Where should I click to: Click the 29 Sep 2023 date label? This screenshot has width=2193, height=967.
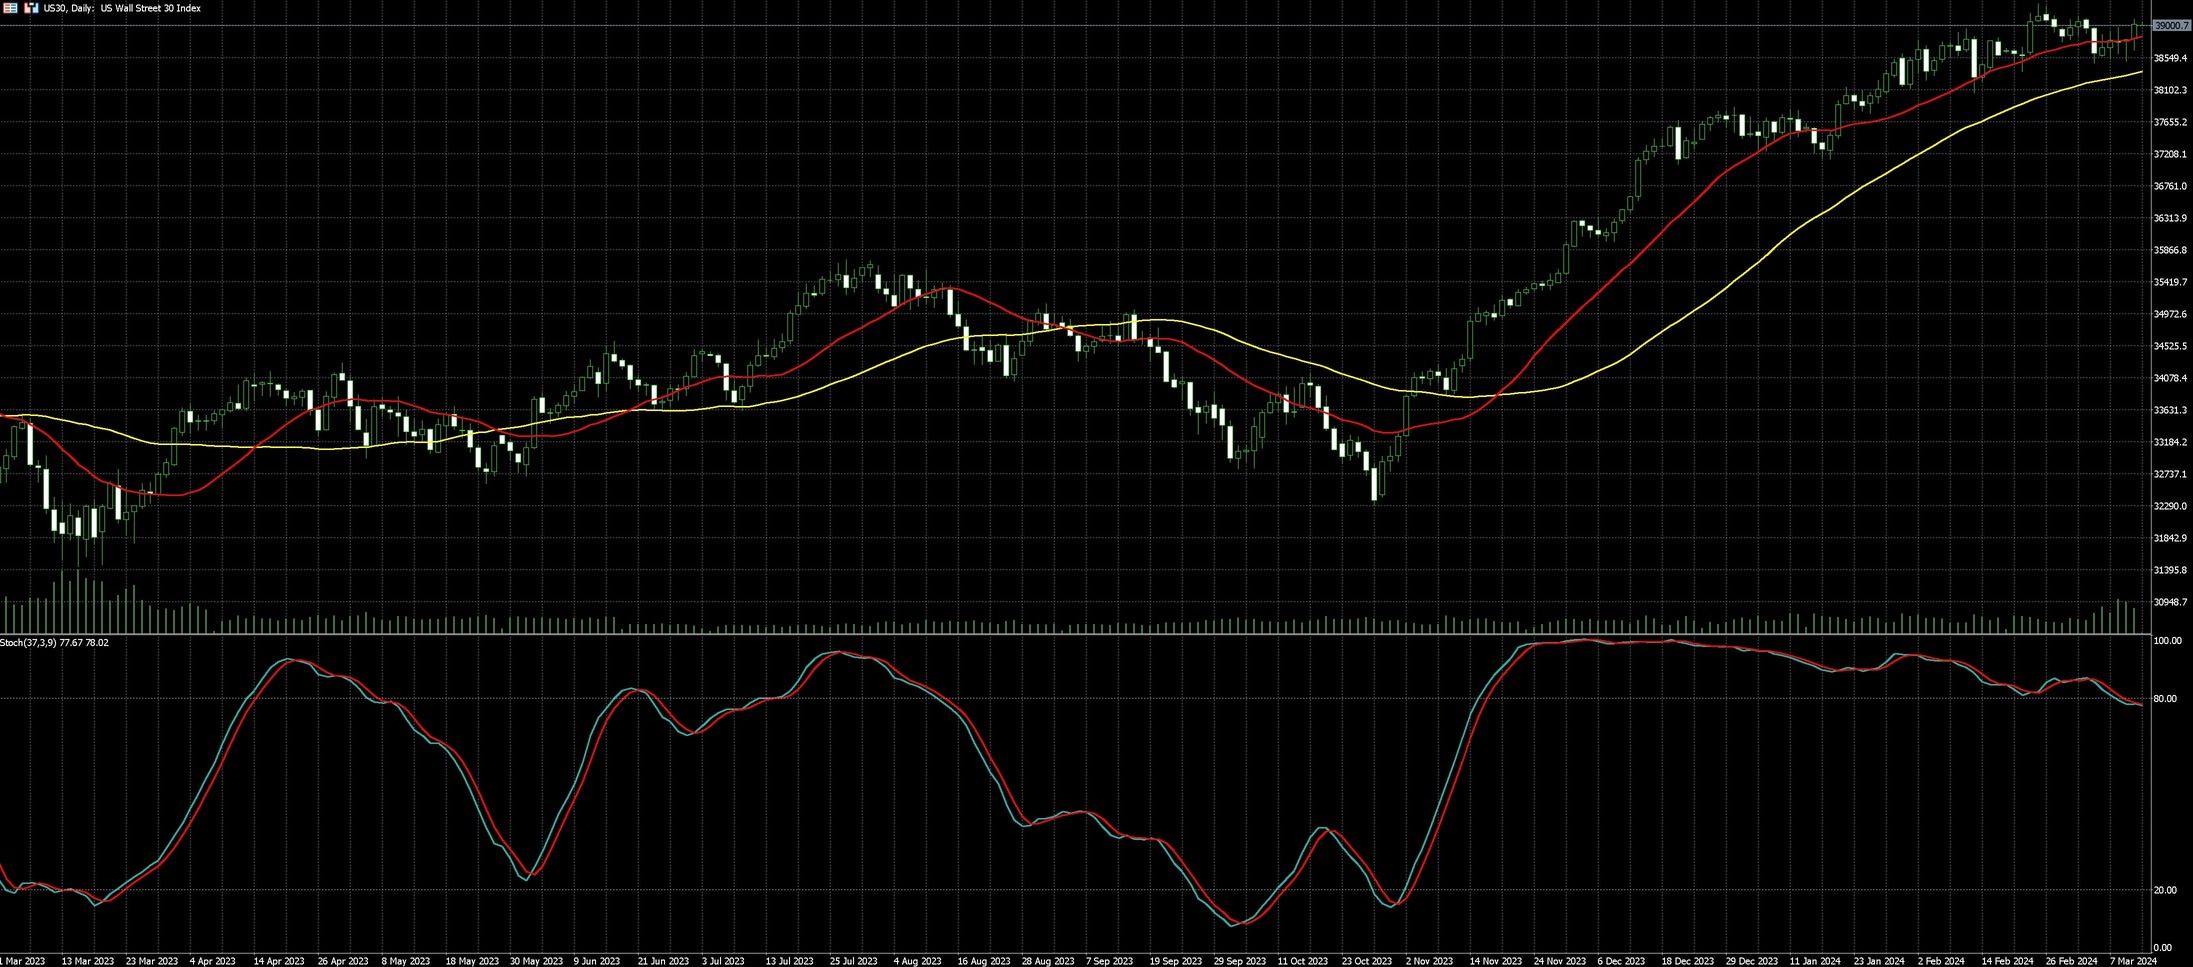[x=1239, y=961]
